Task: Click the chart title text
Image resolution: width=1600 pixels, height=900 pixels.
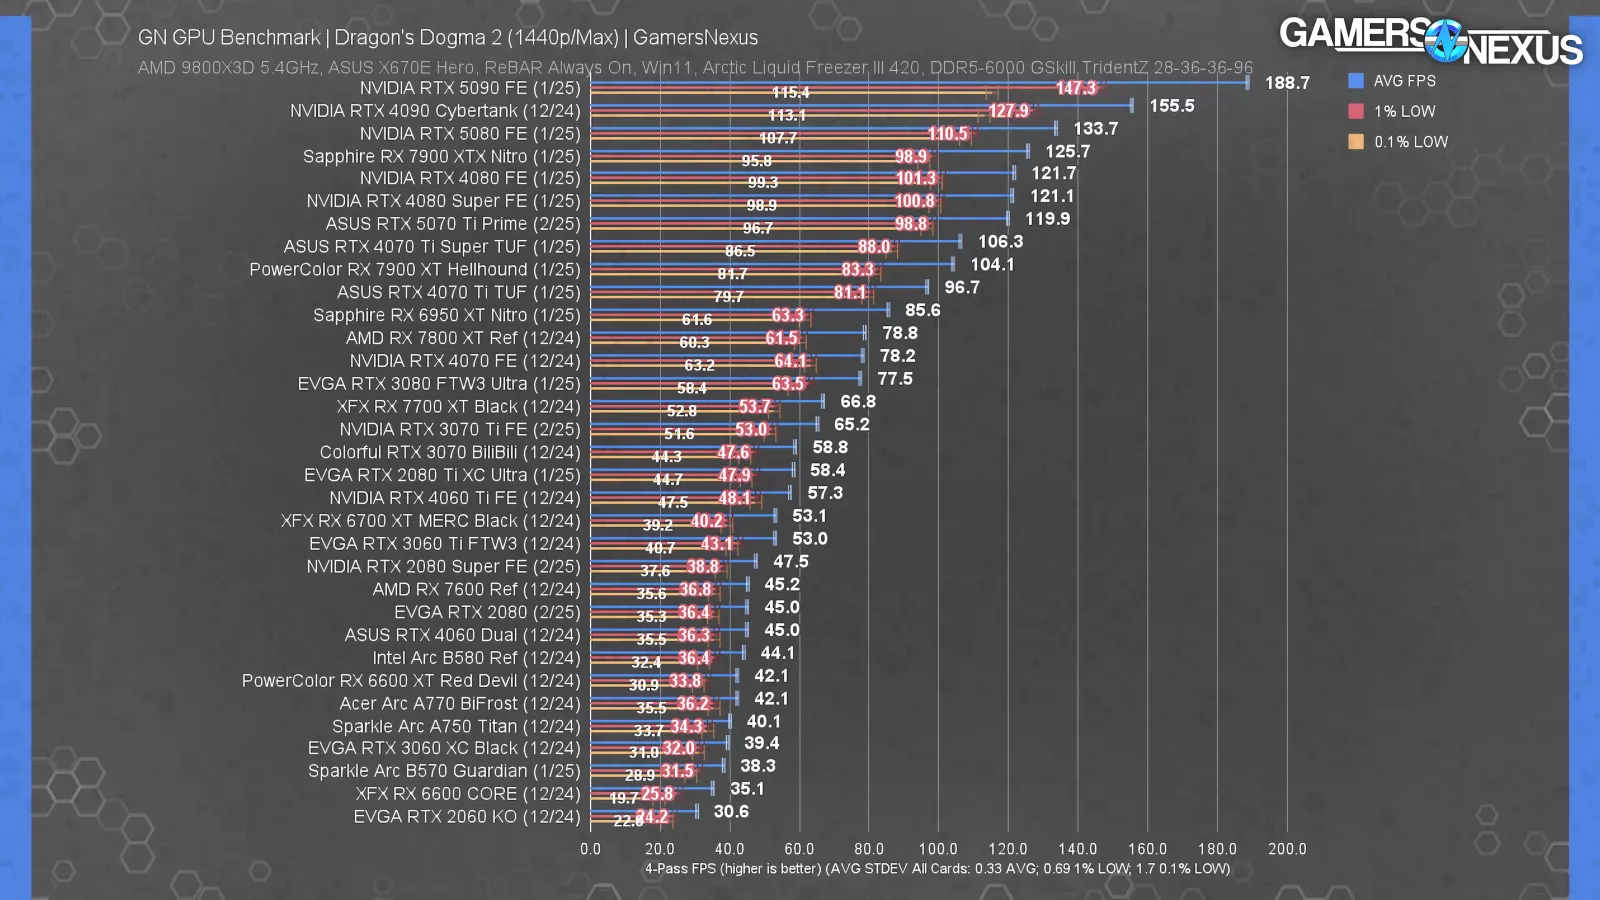Action: point(447,38)
